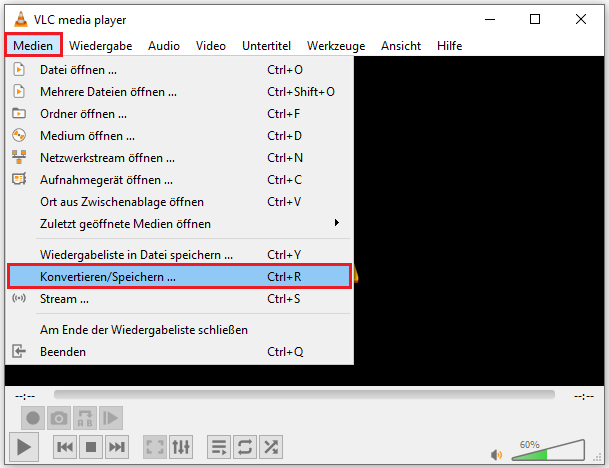Choose Netzwerkstream öffnen entry
This screenshot has height=468, width=609.
pos(179,158)
